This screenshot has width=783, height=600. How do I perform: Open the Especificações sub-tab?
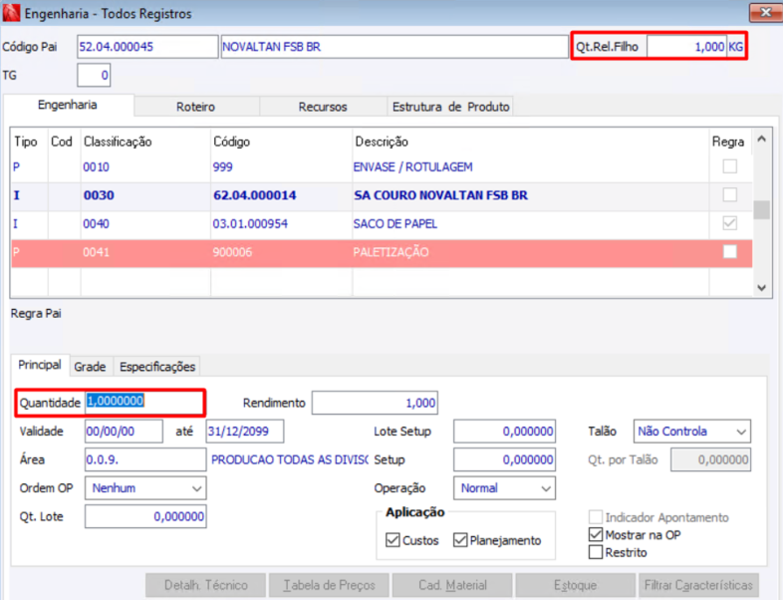pyautogui.click(x=157, y=367)
